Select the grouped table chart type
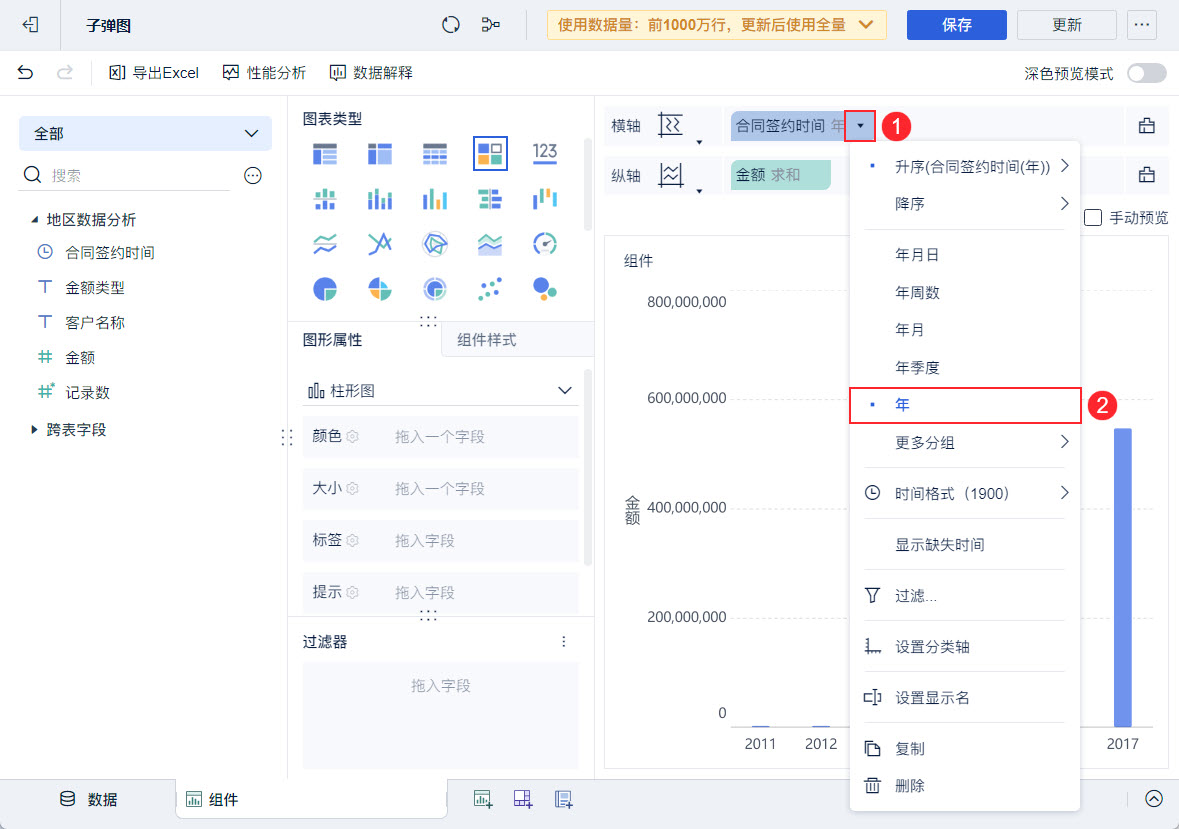Image resolution: width=1179 pixels, height=829 pixels. point(325,153)
